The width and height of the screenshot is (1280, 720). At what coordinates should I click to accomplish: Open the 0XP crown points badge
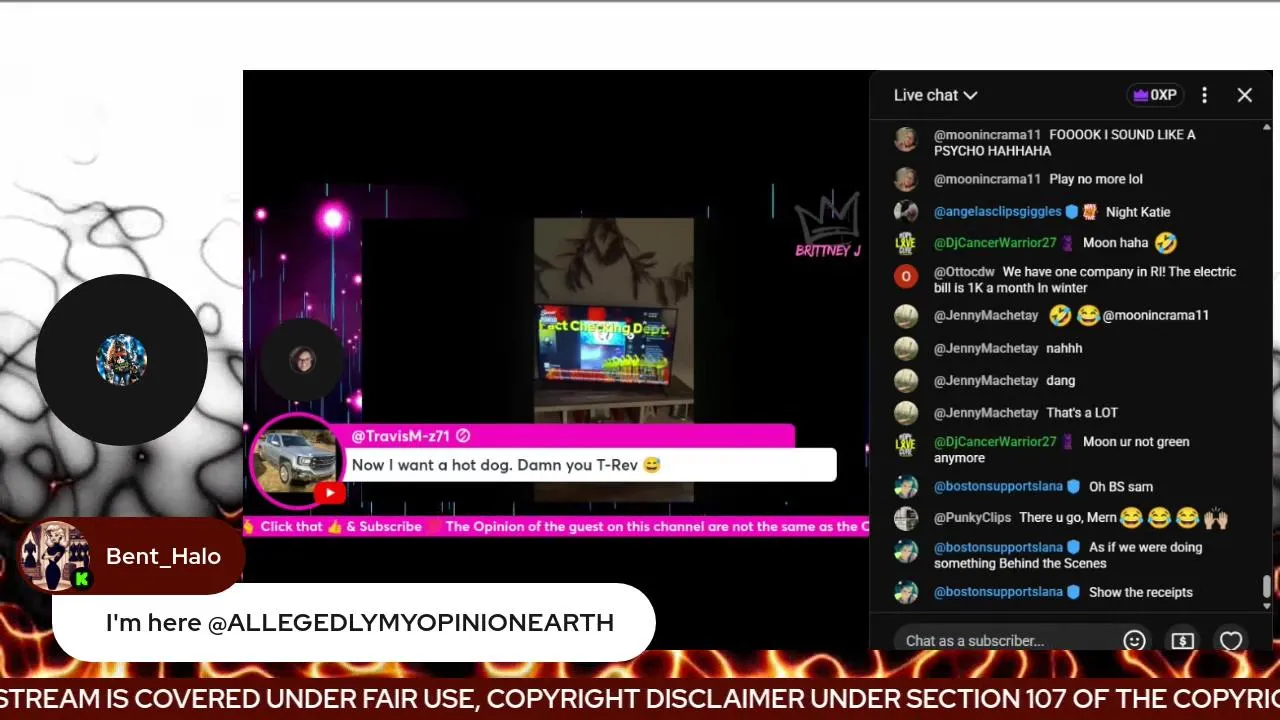[x=1155, y=95]
